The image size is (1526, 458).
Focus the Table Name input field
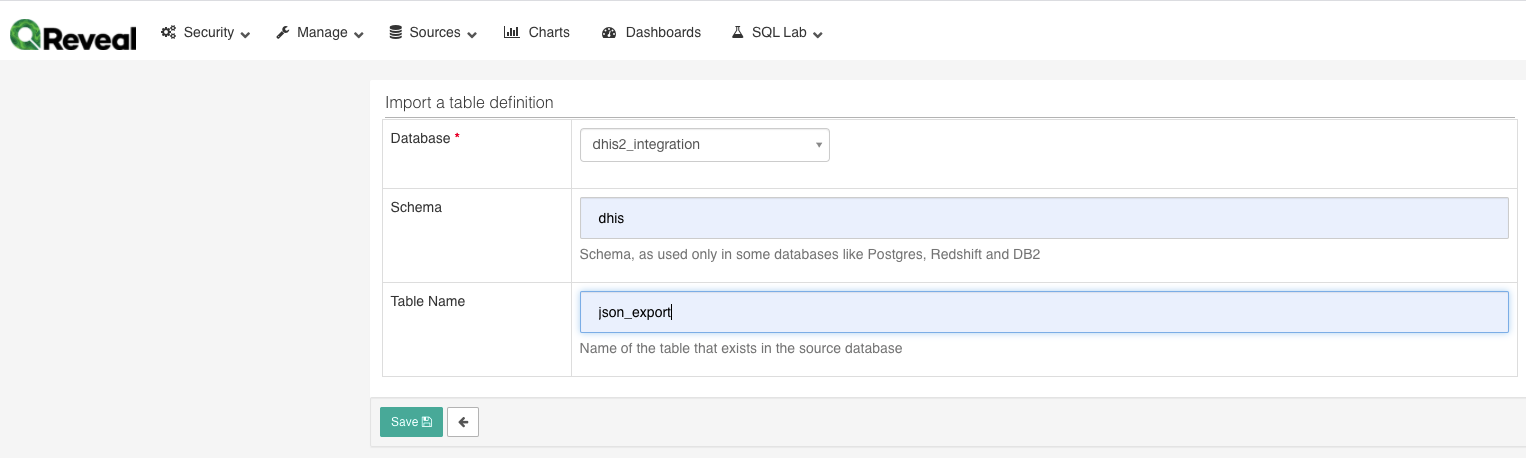click(x=1043, y=312)
